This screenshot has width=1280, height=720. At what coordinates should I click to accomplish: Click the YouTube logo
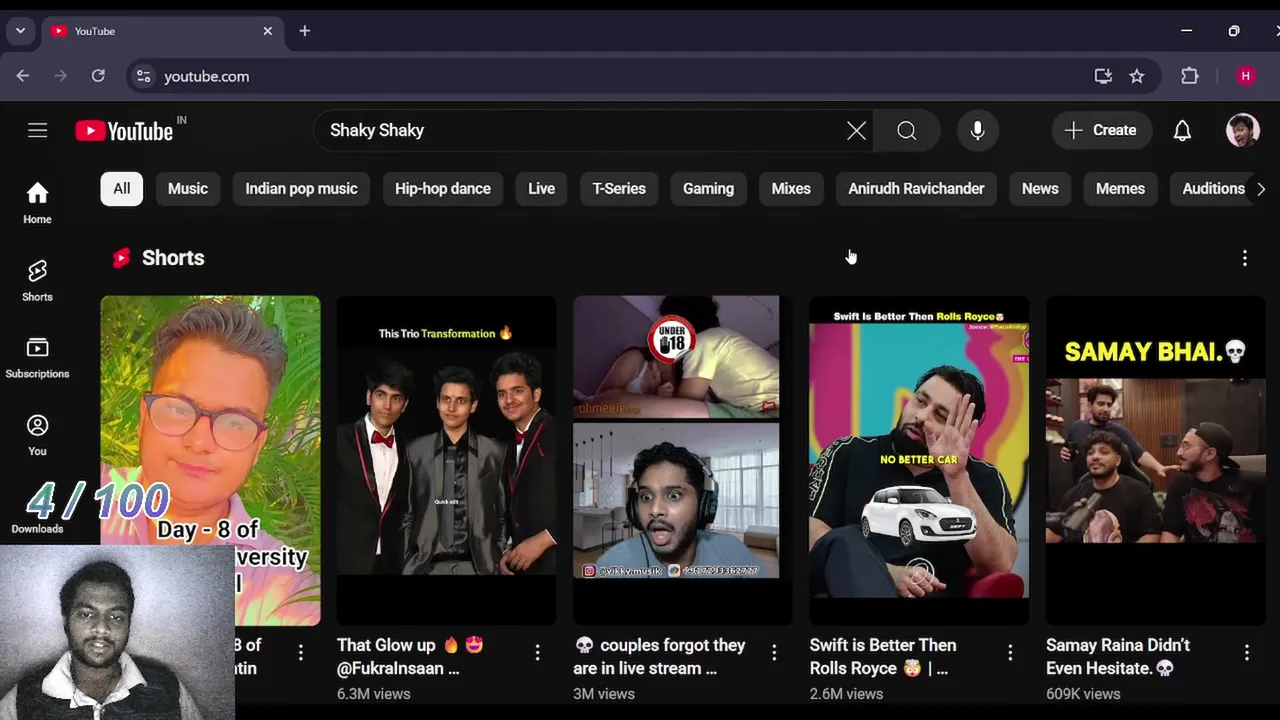(124, 131)
